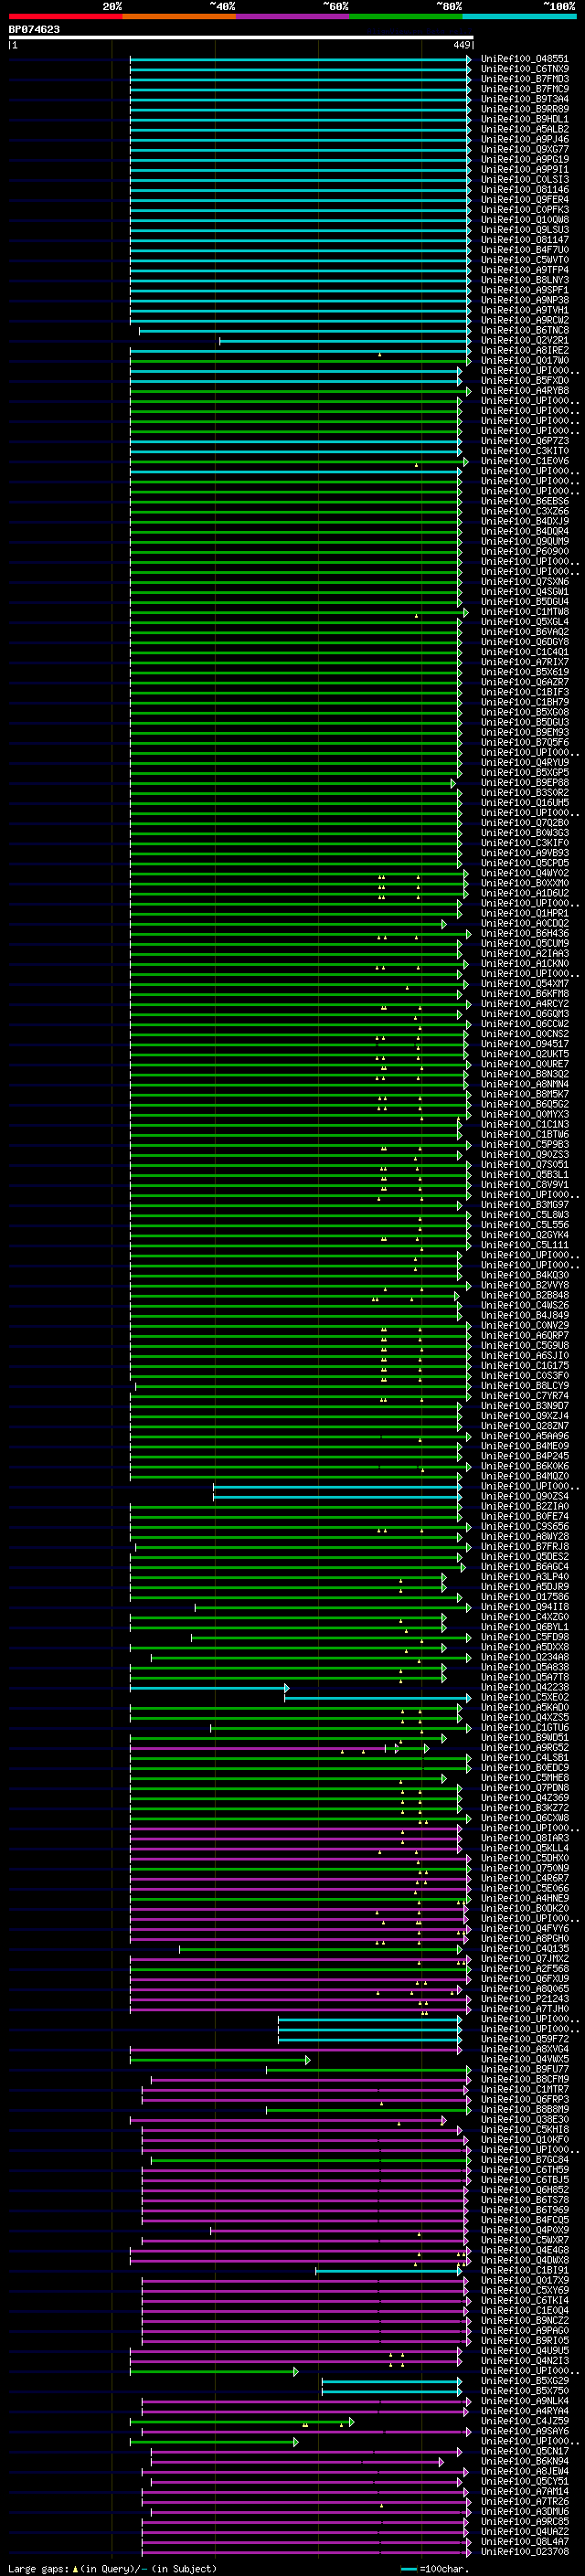Image resolution: width=585 pixels, height=2576 pixels.
Task: Click the UniRef100_B9HDL1 label
Action: coord(524,120)
